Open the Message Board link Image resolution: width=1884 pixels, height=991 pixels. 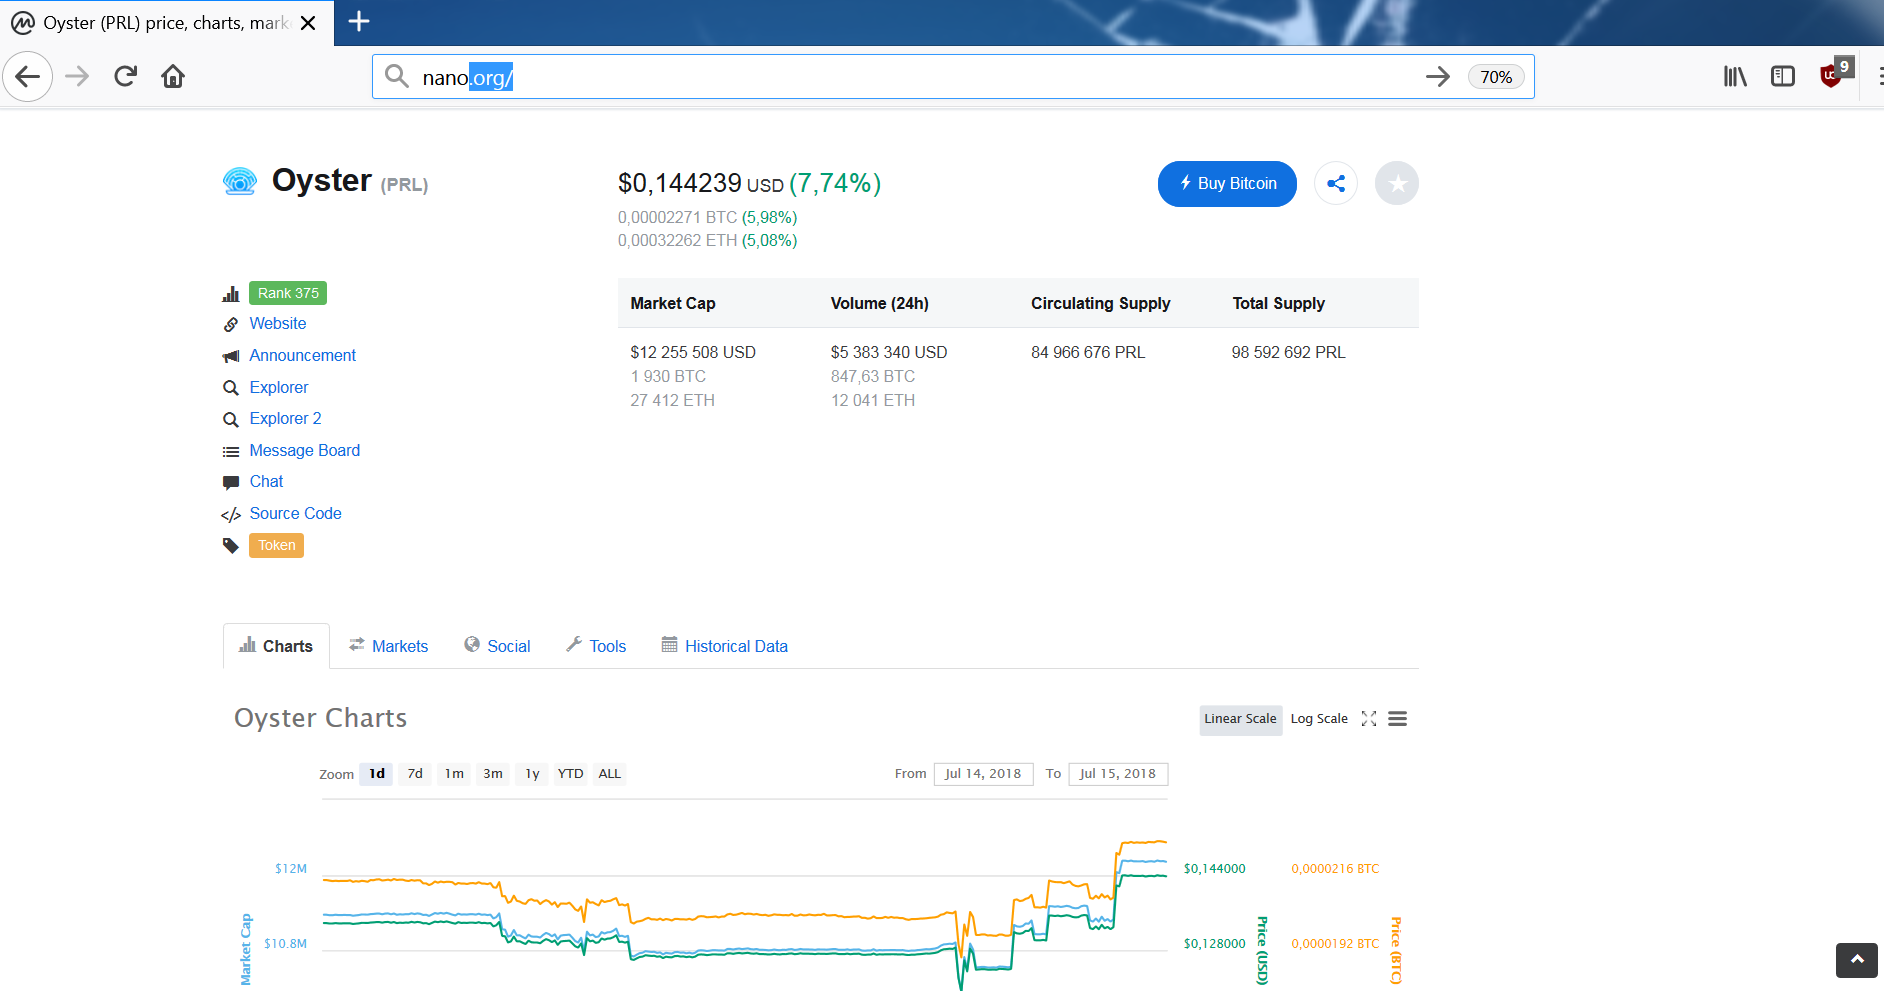(305, 451)
